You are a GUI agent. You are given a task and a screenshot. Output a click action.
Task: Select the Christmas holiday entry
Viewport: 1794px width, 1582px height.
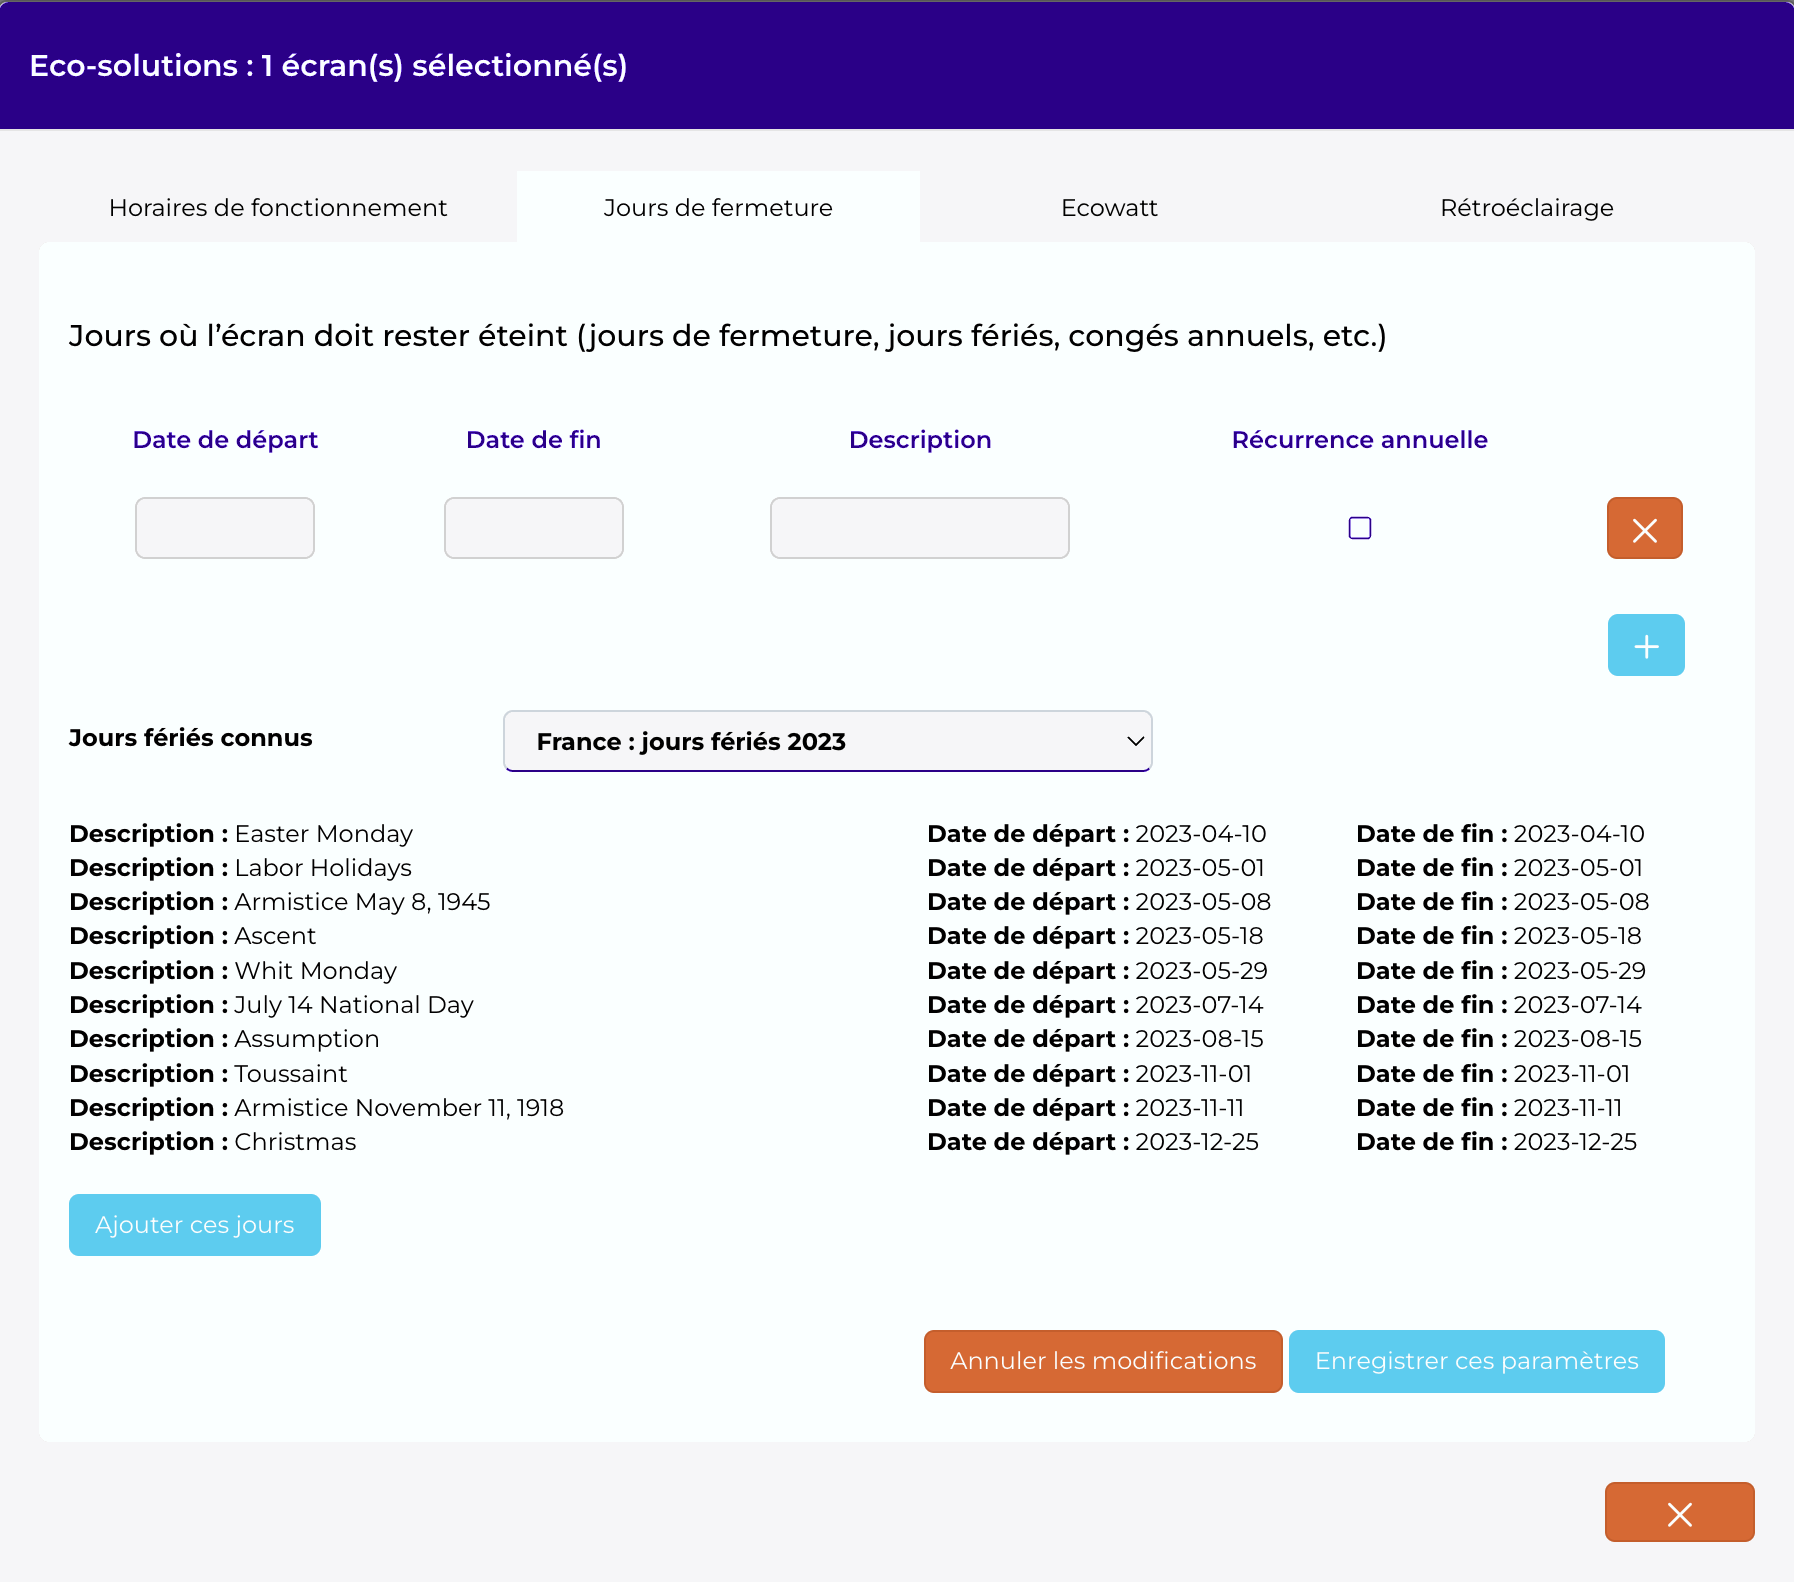click(x=213, y=1142)
